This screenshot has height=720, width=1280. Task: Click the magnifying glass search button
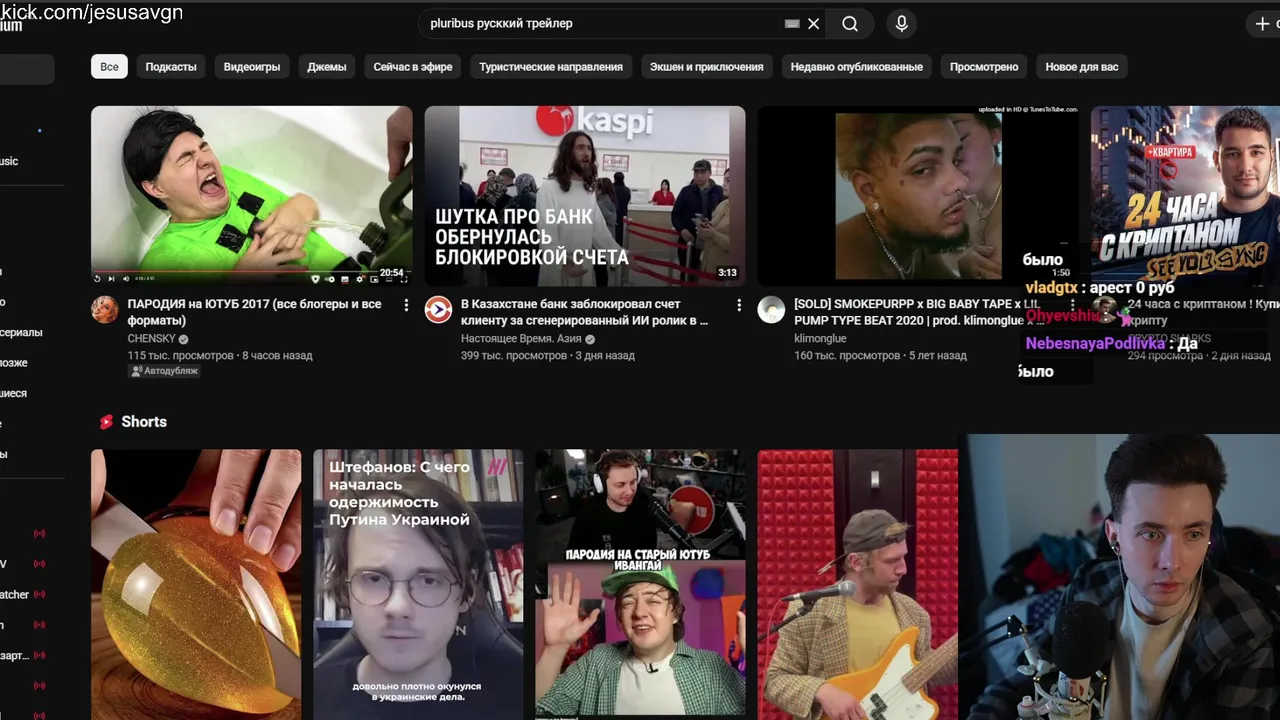[850, 23]
